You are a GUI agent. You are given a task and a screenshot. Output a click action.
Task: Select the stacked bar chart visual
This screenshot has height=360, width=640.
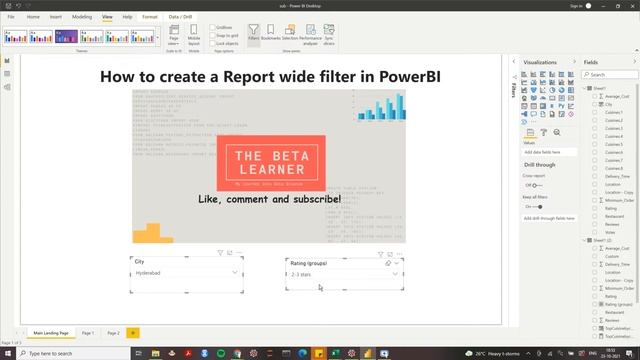(x=524, y=74)
